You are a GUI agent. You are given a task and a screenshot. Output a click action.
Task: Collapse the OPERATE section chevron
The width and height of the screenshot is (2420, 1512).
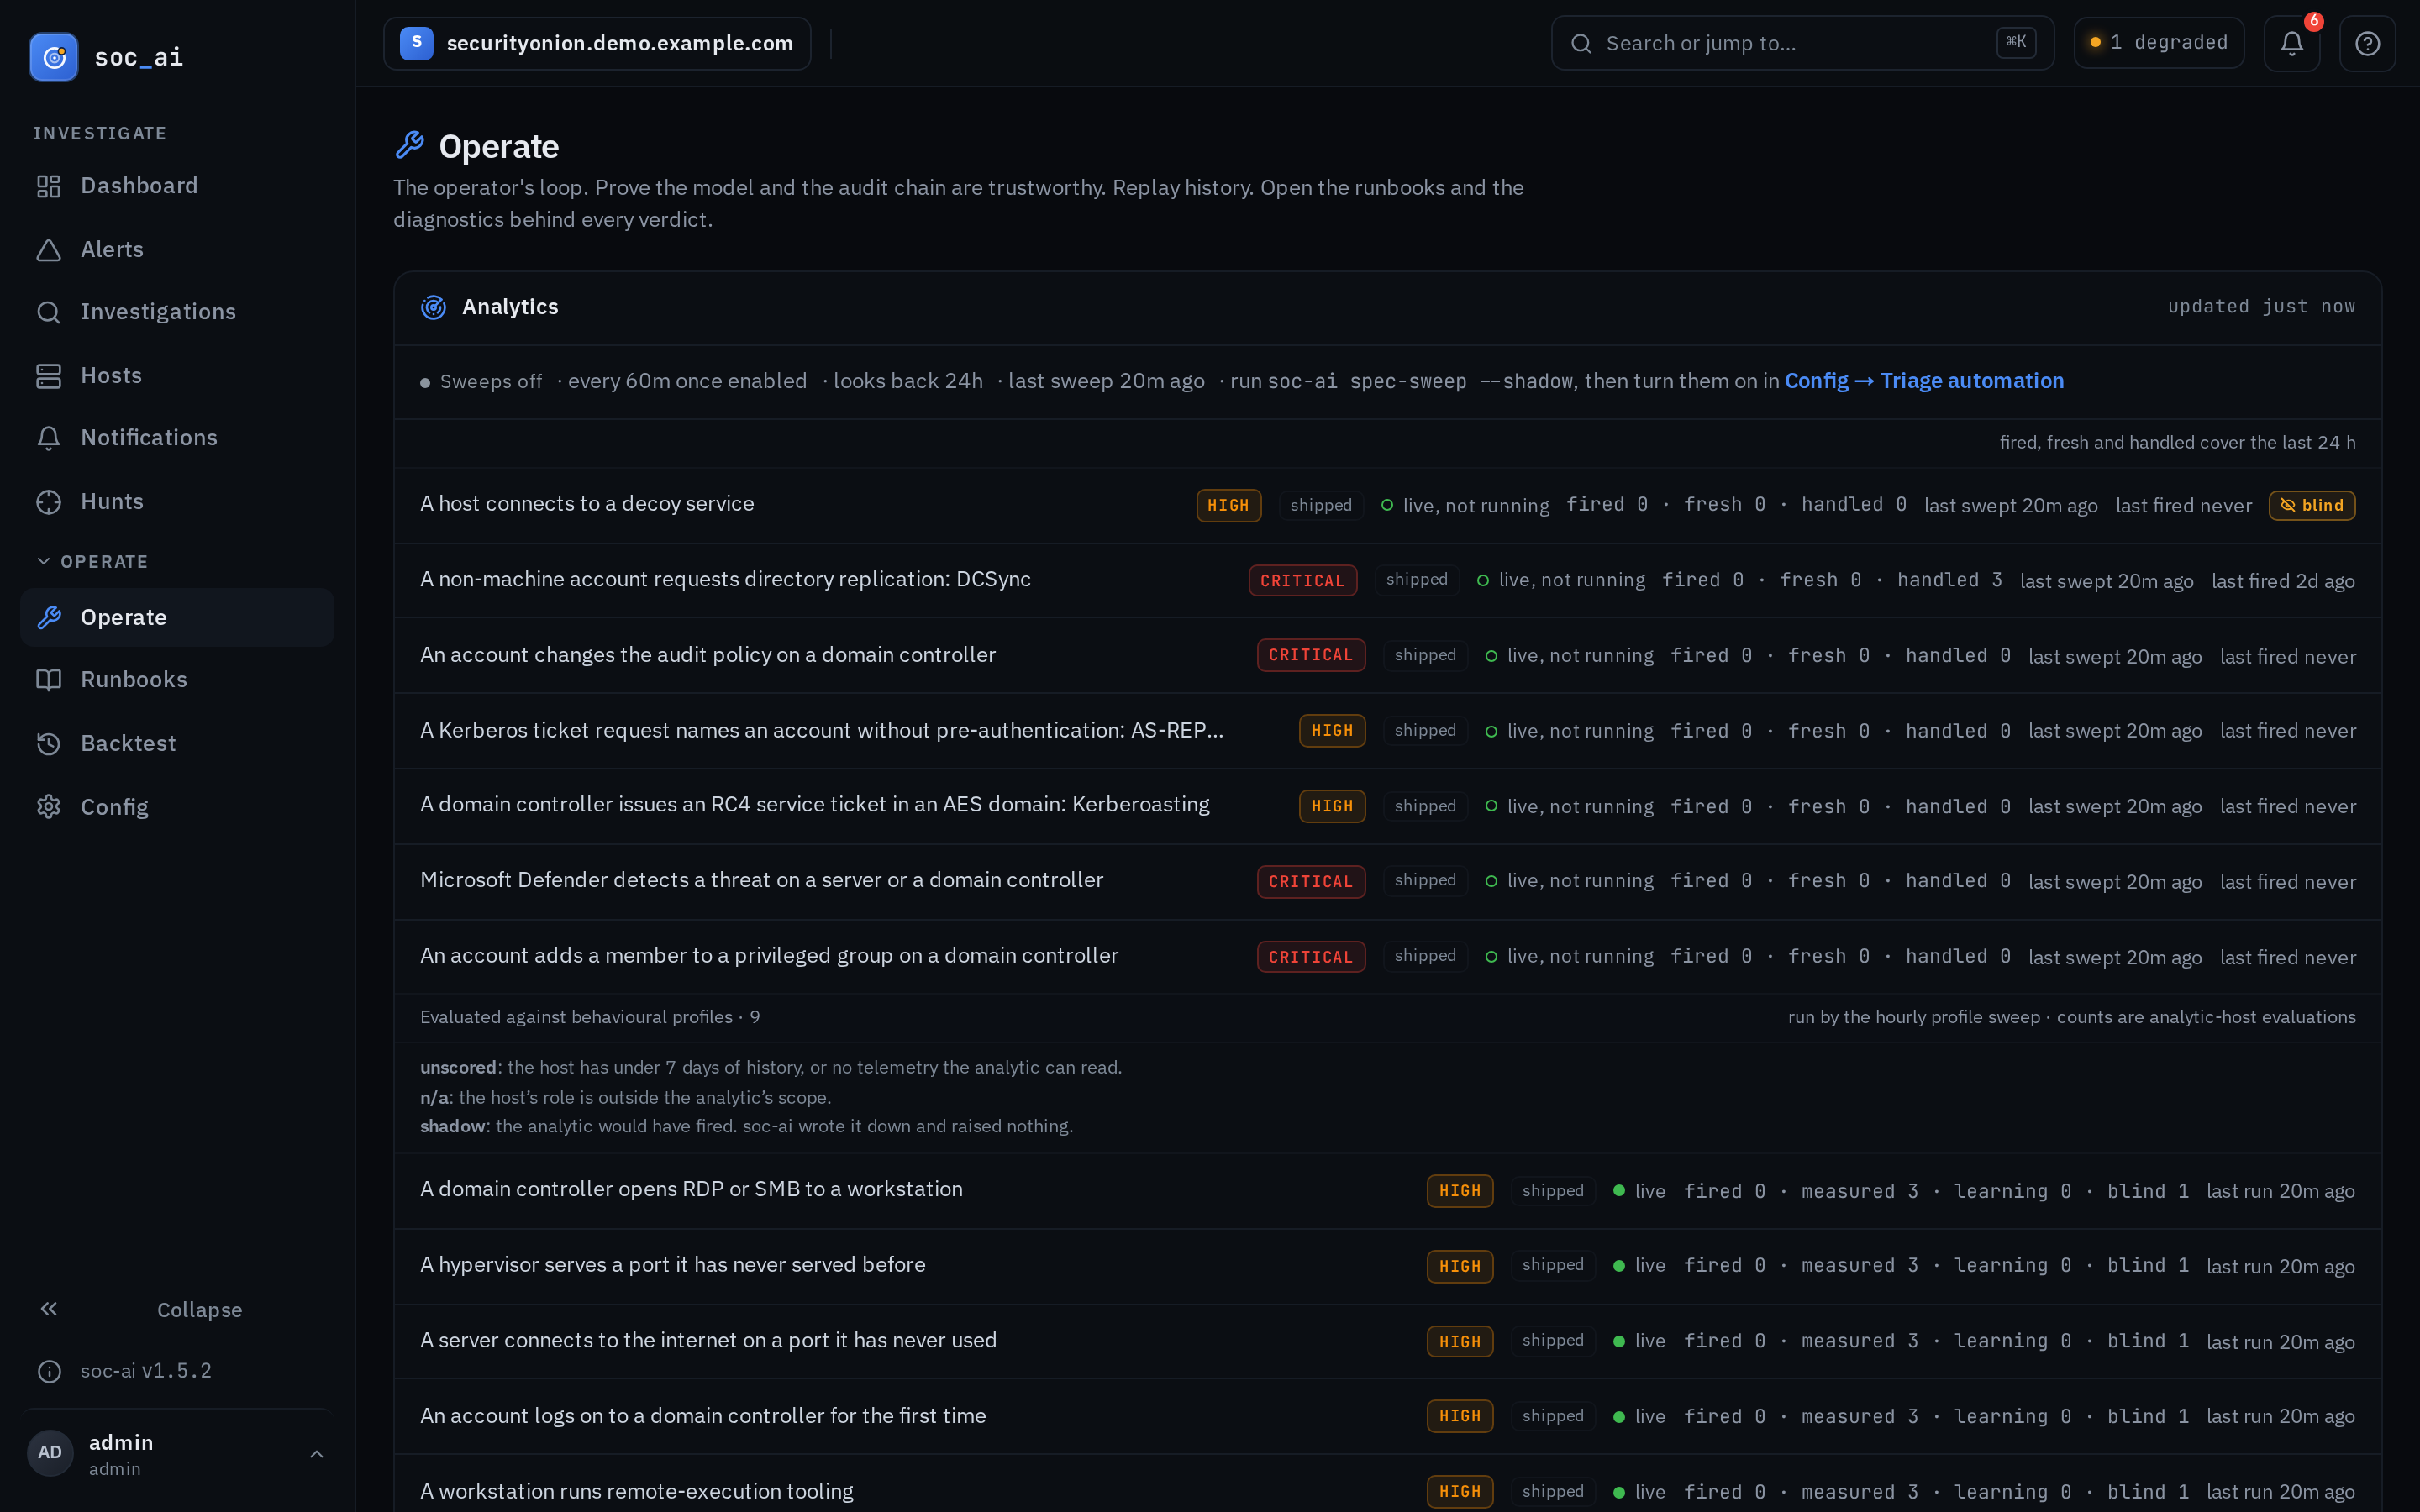pos(43,562)
